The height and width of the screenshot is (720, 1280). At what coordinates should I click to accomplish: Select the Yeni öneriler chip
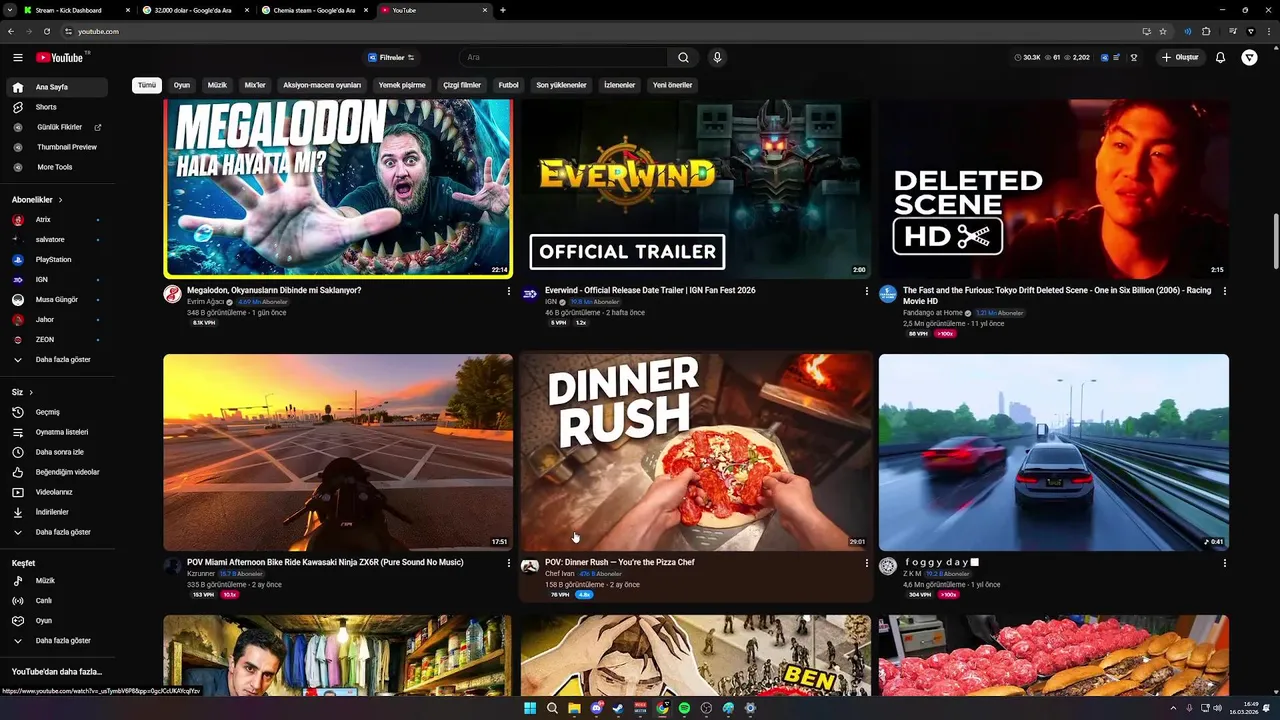(x=673, y=85)
